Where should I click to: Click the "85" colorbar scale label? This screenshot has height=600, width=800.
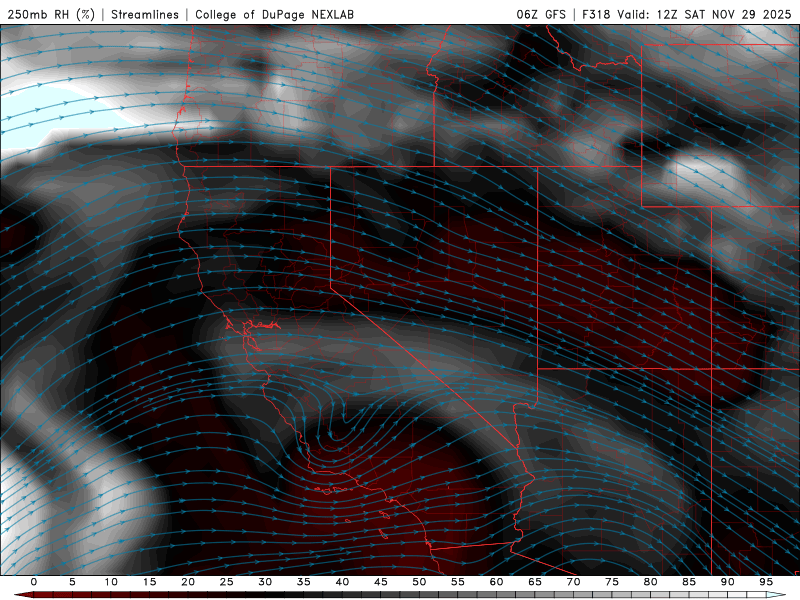tap(689, 582)
